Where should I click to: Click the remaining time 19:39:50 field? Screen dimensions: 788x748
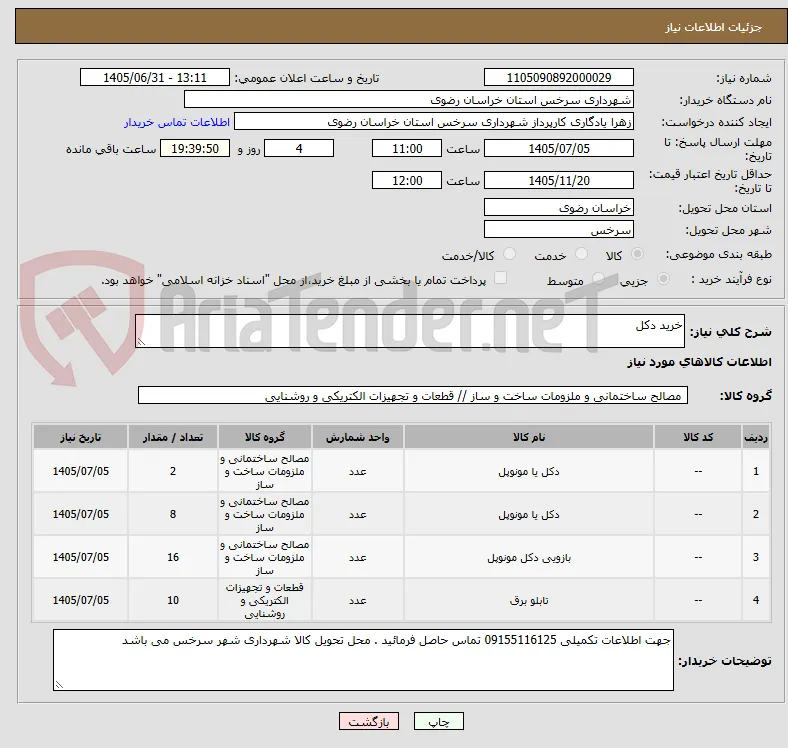[195, 148]
